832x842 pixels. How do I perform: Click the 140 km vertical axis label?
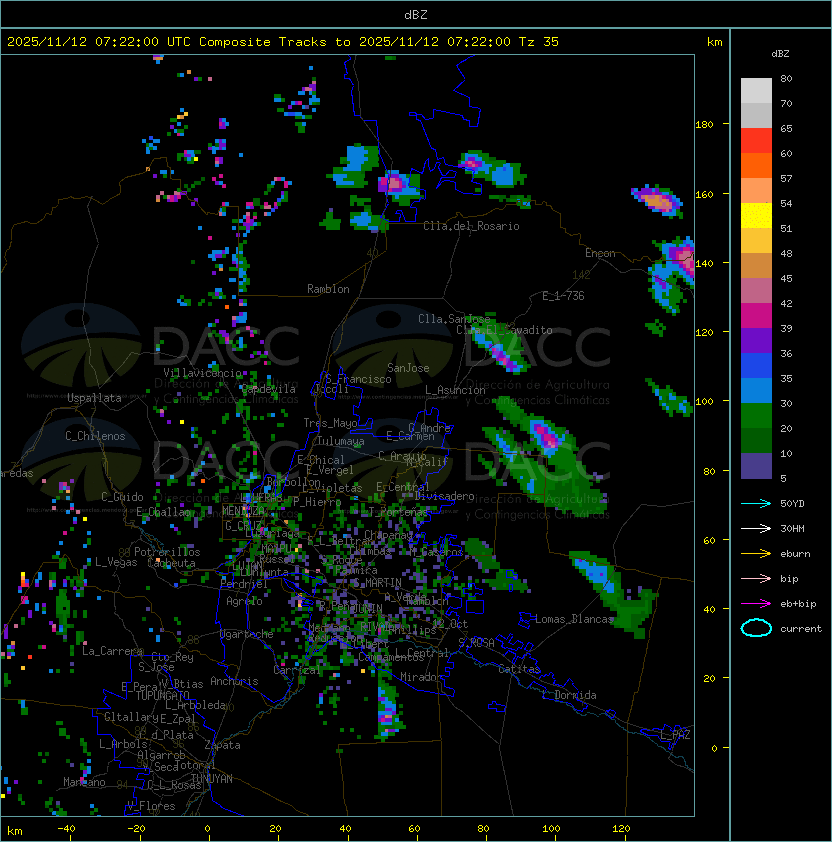[704, 263]
